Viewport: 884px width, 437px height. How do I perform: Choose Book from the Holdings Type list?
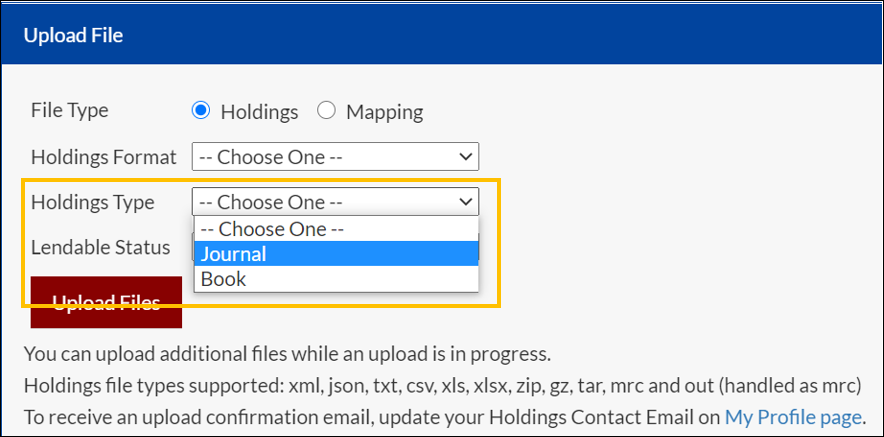tap(336, 279)
